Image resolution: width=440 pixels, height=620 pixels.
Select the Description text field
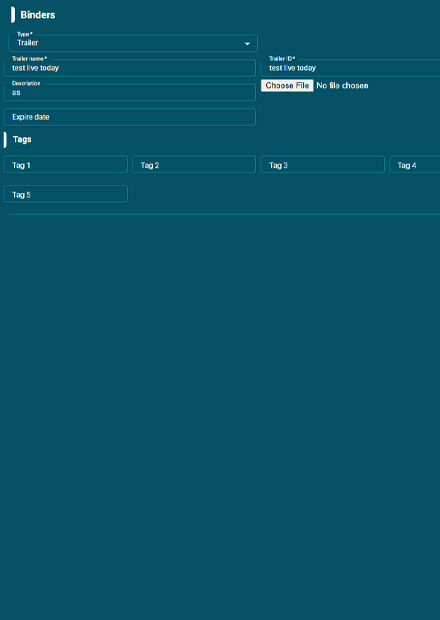tap(130, 93)
